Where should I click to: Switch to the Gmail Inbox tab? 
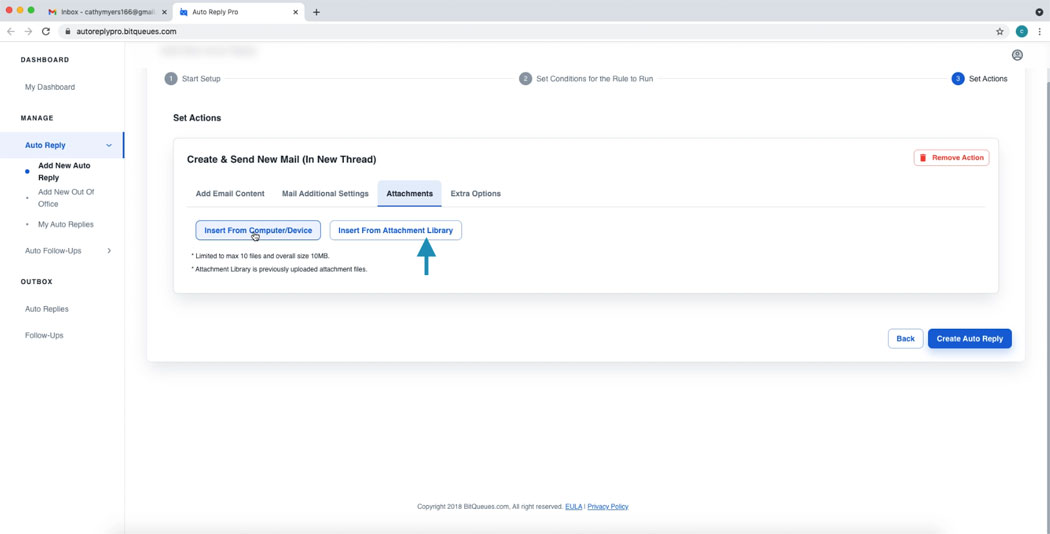(106, 12)
